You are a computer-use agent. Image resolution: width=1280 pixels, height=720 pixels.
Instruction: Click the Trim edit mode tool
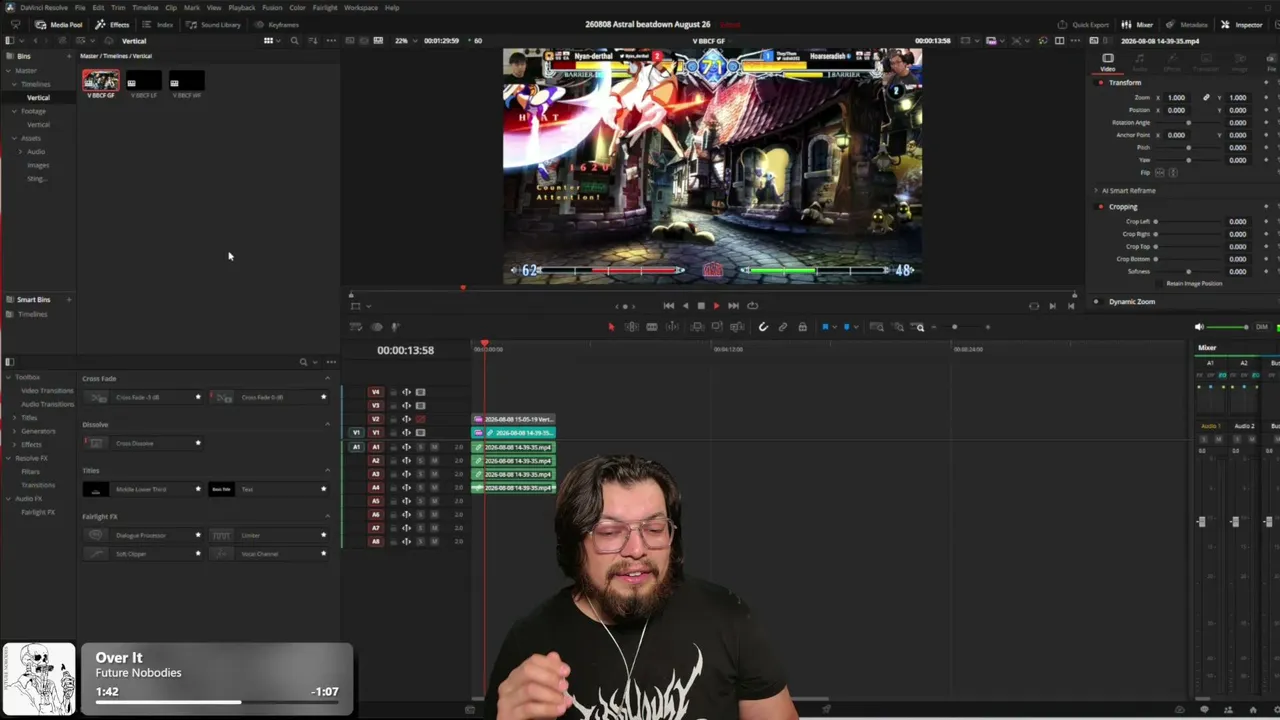click(x=632, y=327)
